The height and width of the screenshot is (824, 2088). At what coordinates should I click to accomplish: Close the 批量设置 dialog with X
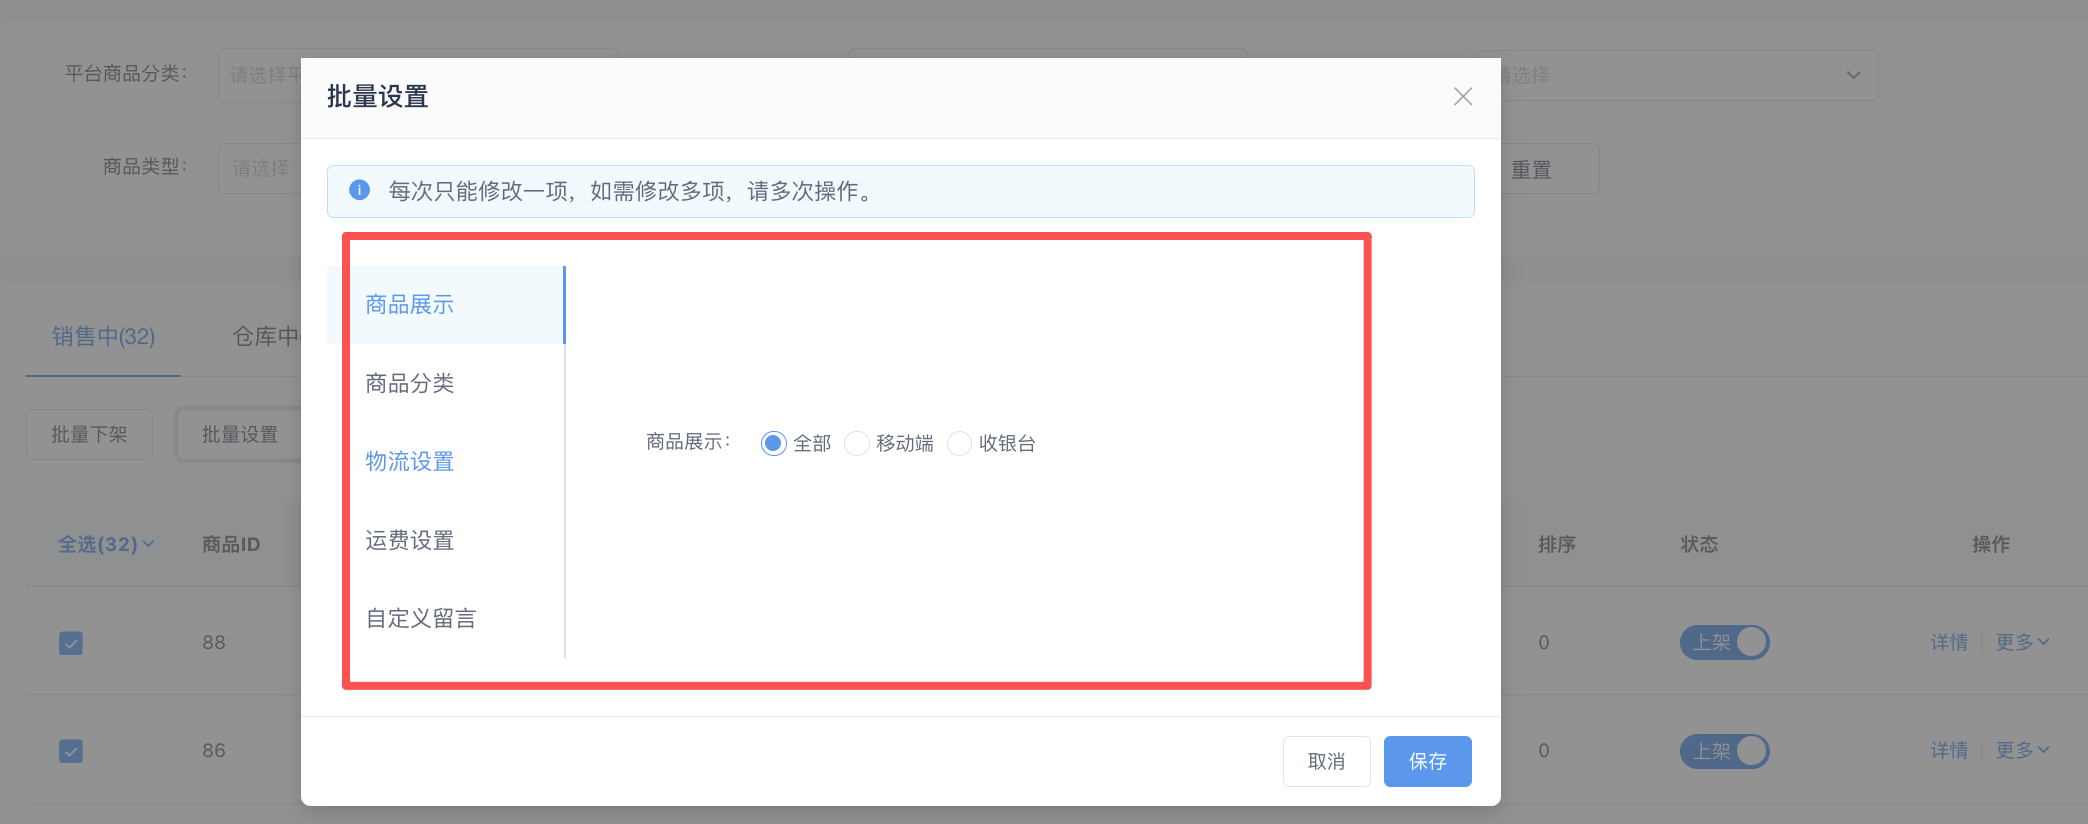1463,97
